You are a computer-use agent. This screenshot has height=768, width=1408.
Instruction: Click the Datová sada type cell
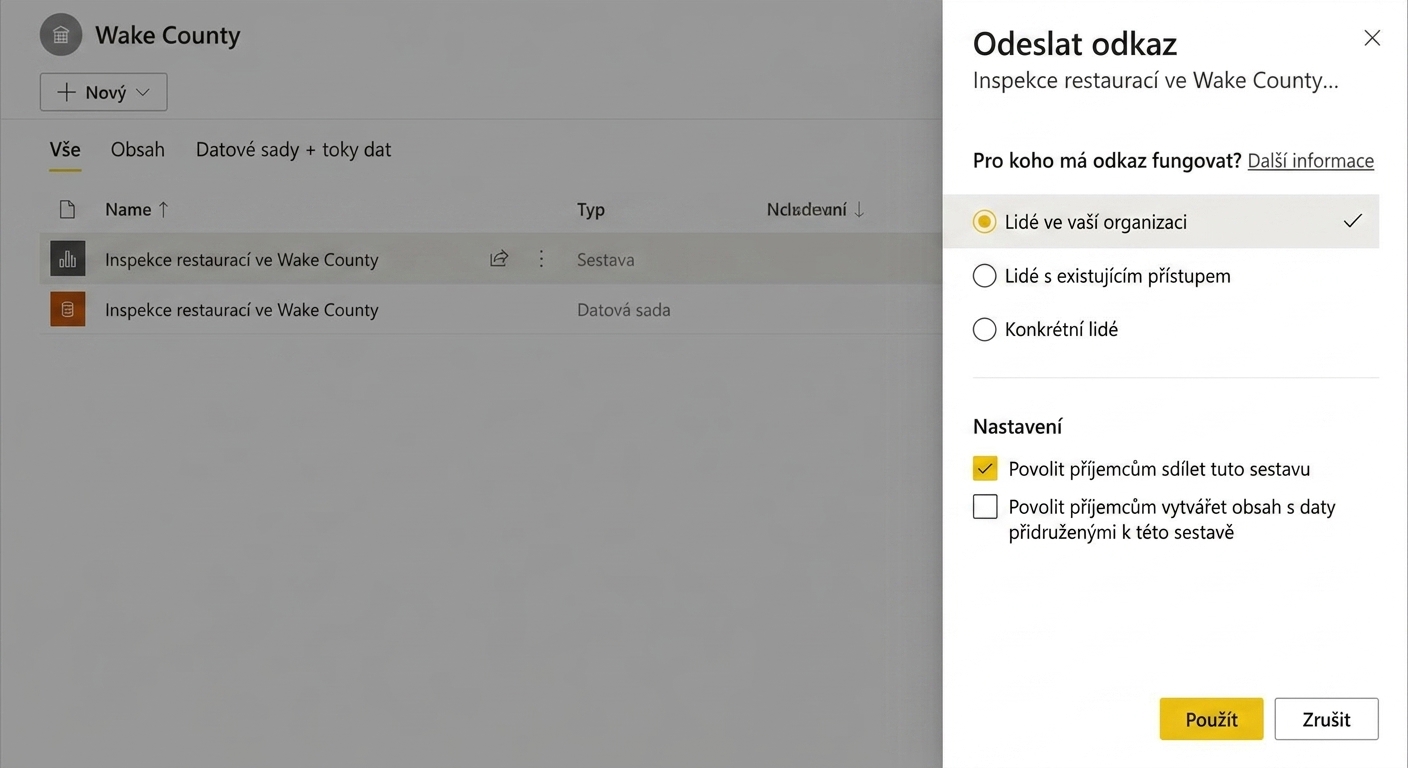point(624,310)
